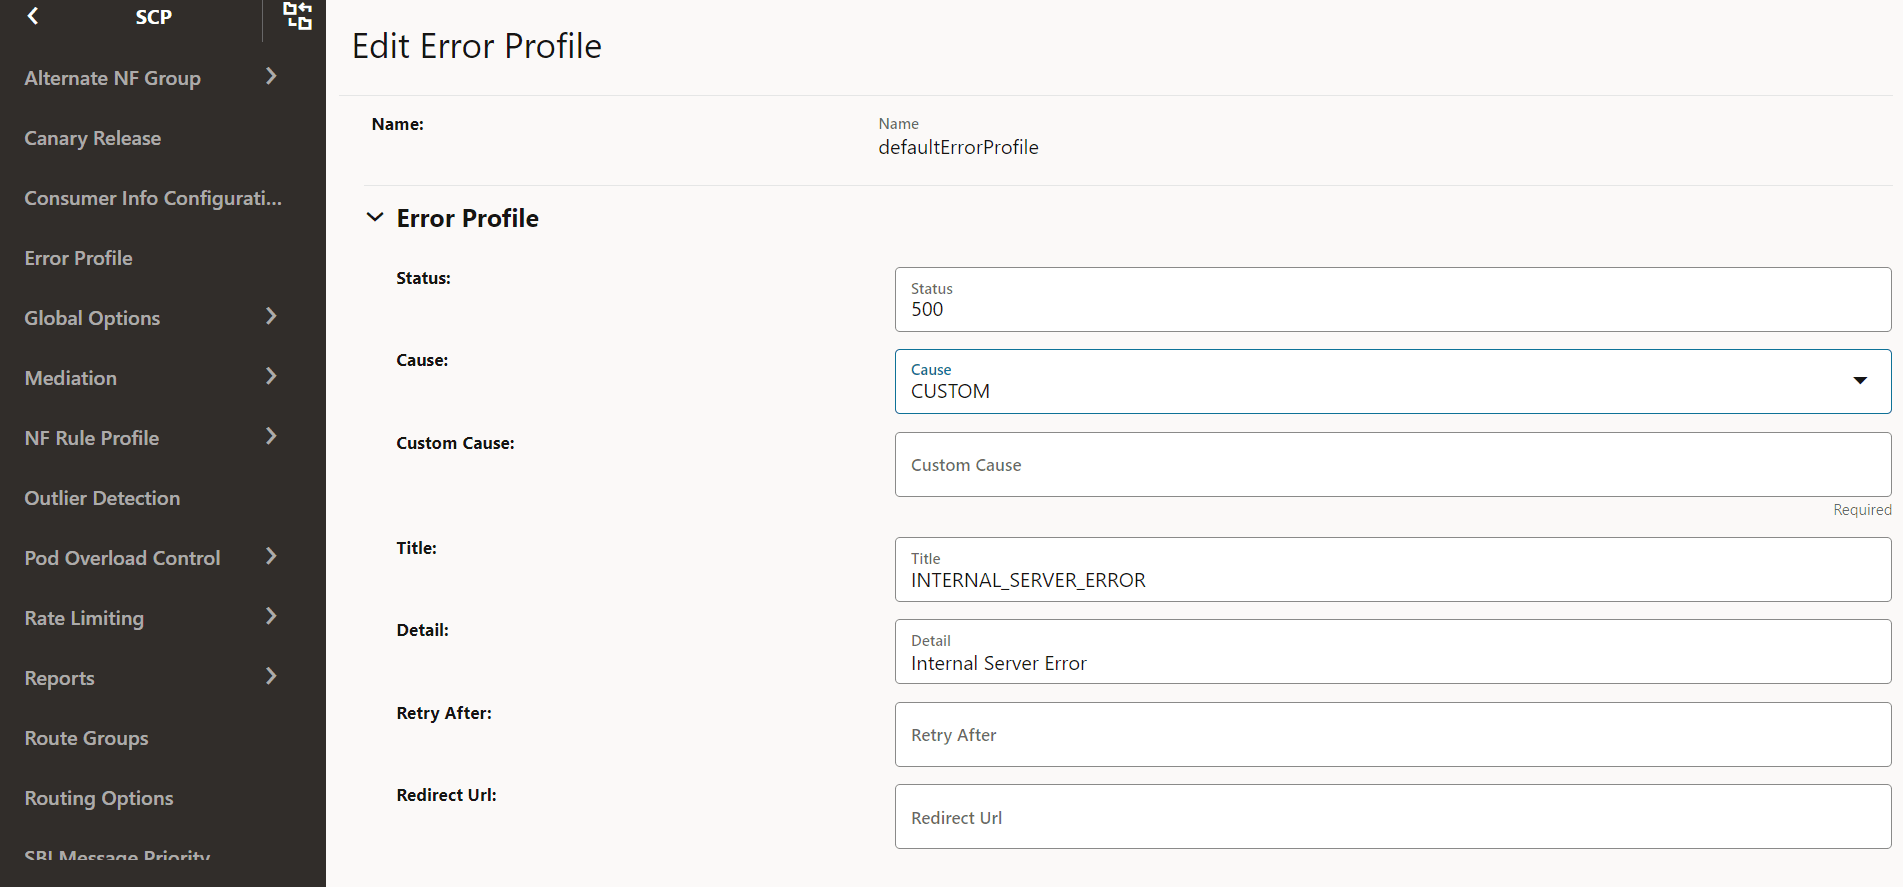
Task: Click the Retry After input field
Action: pyautogui.click(x=1392, y=735)
